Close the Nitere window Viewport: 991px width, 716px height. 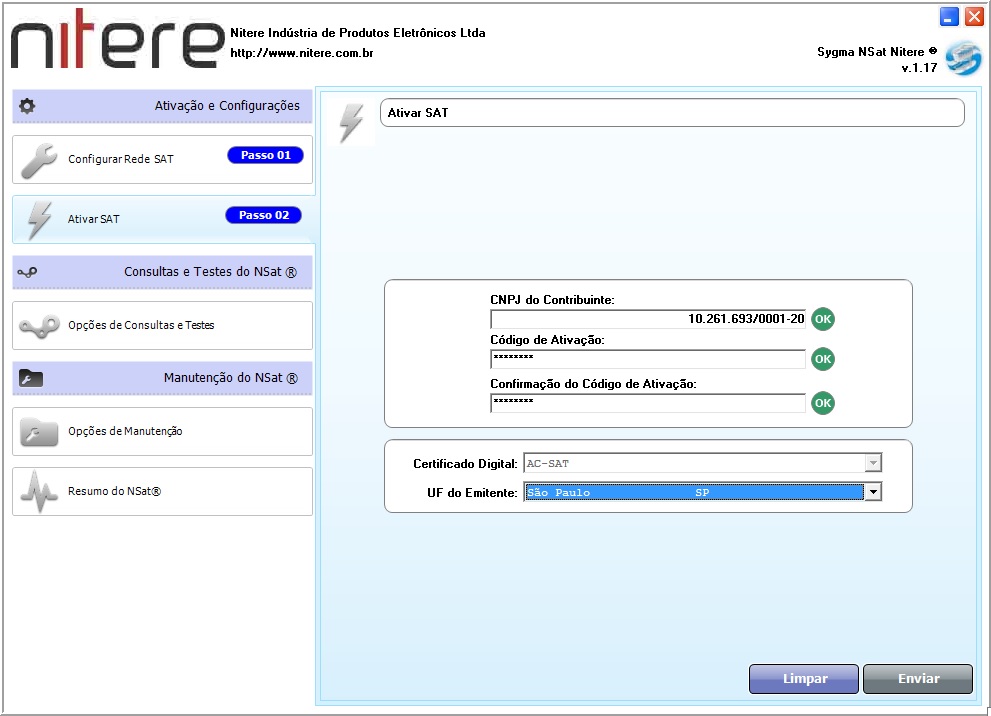pyautogui.click(x=974, y=16)
